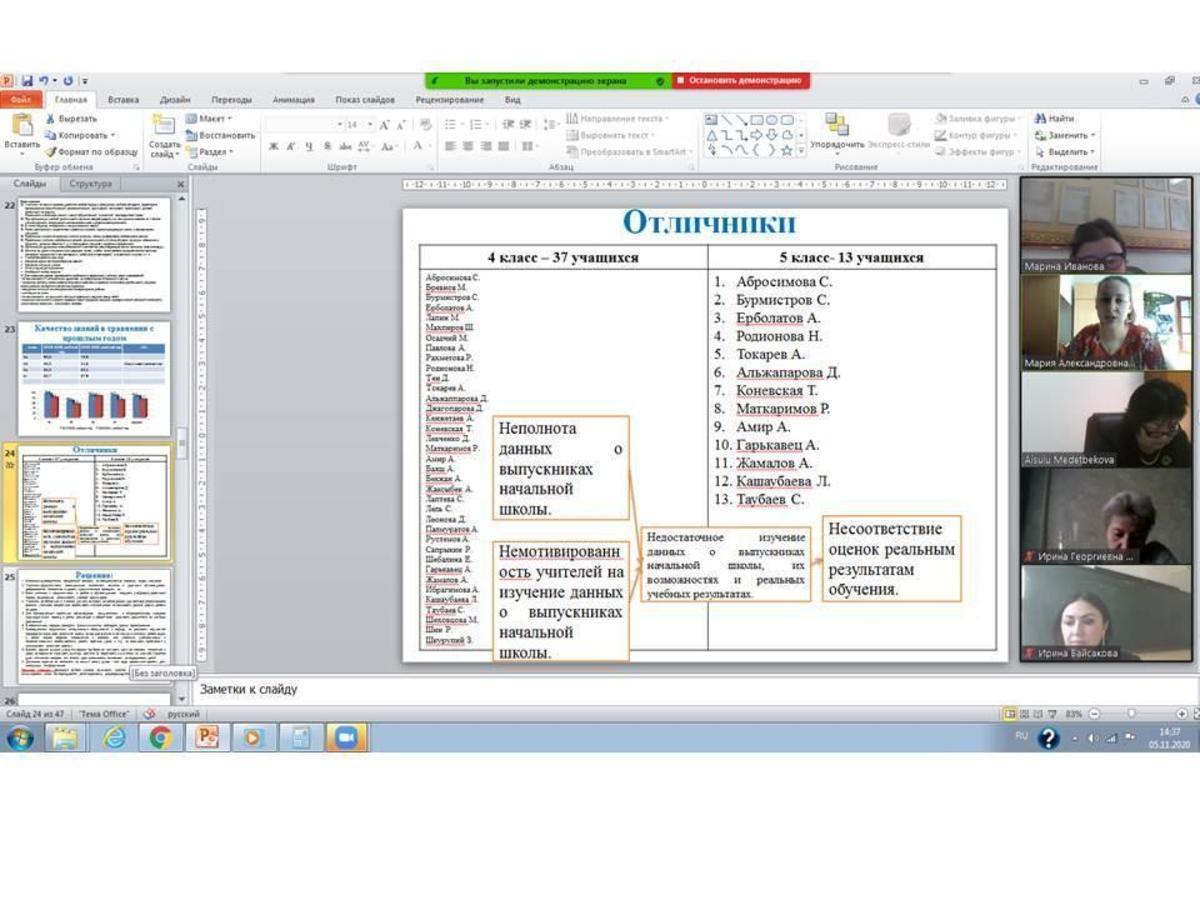Save the presentation using the floppy disk icon
Screen dimensions: 1200x900
pyautogui.click(x=27, y=80)
